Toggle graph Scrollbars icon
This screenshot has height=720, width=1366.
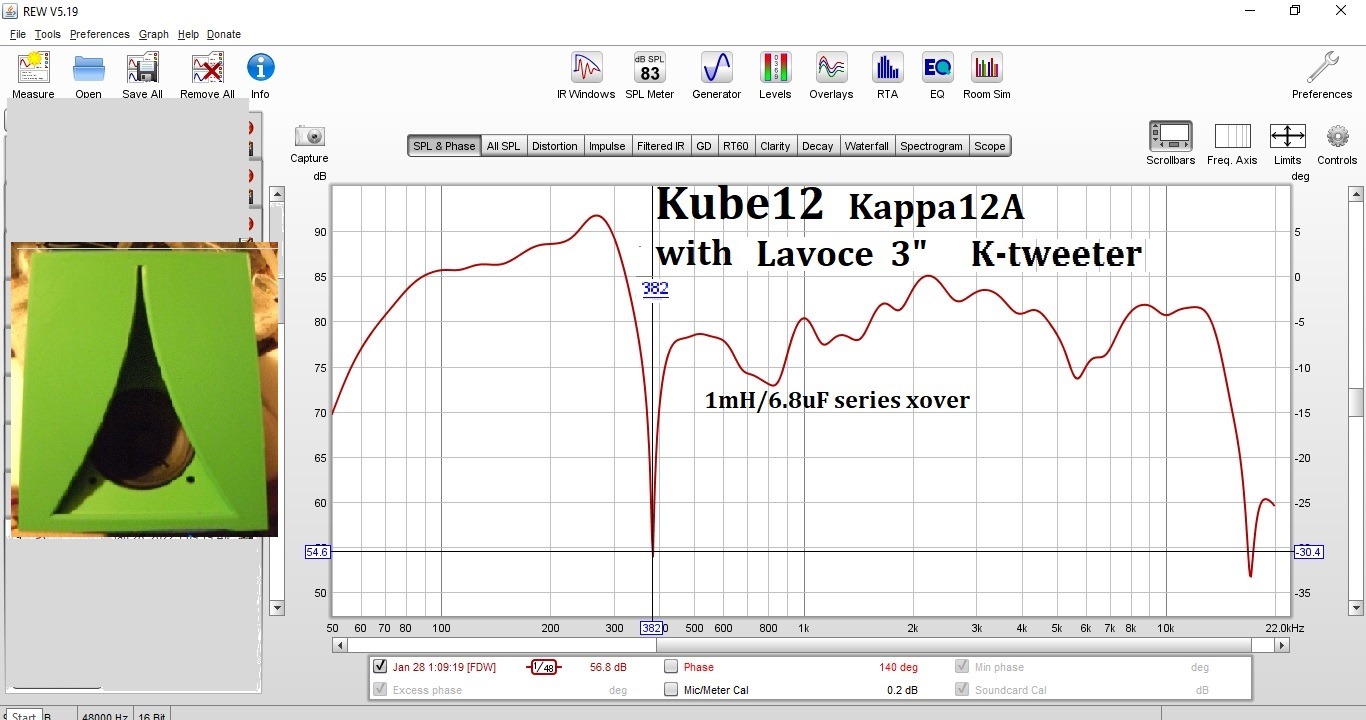(1170, 136)
